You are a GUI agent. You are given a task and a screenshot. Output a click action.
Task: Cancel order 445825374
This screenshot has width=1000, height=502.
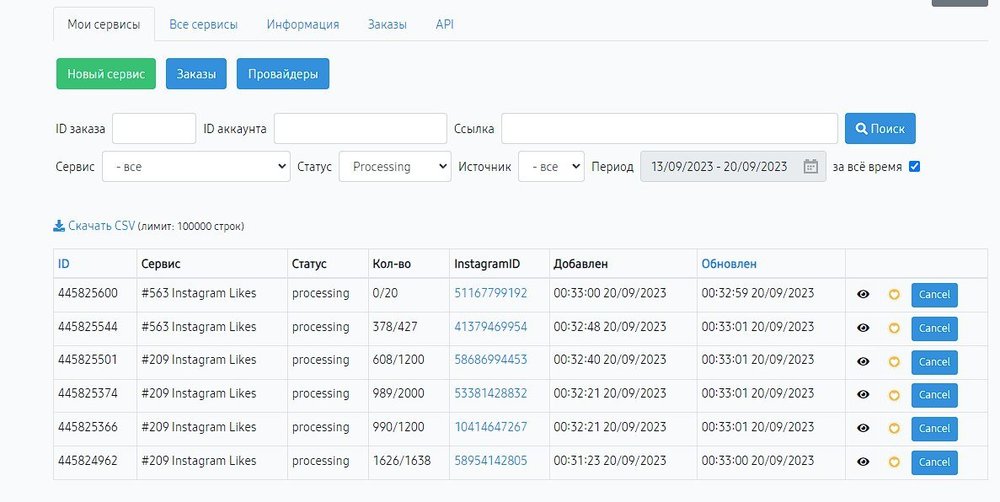tap(934, 395)
